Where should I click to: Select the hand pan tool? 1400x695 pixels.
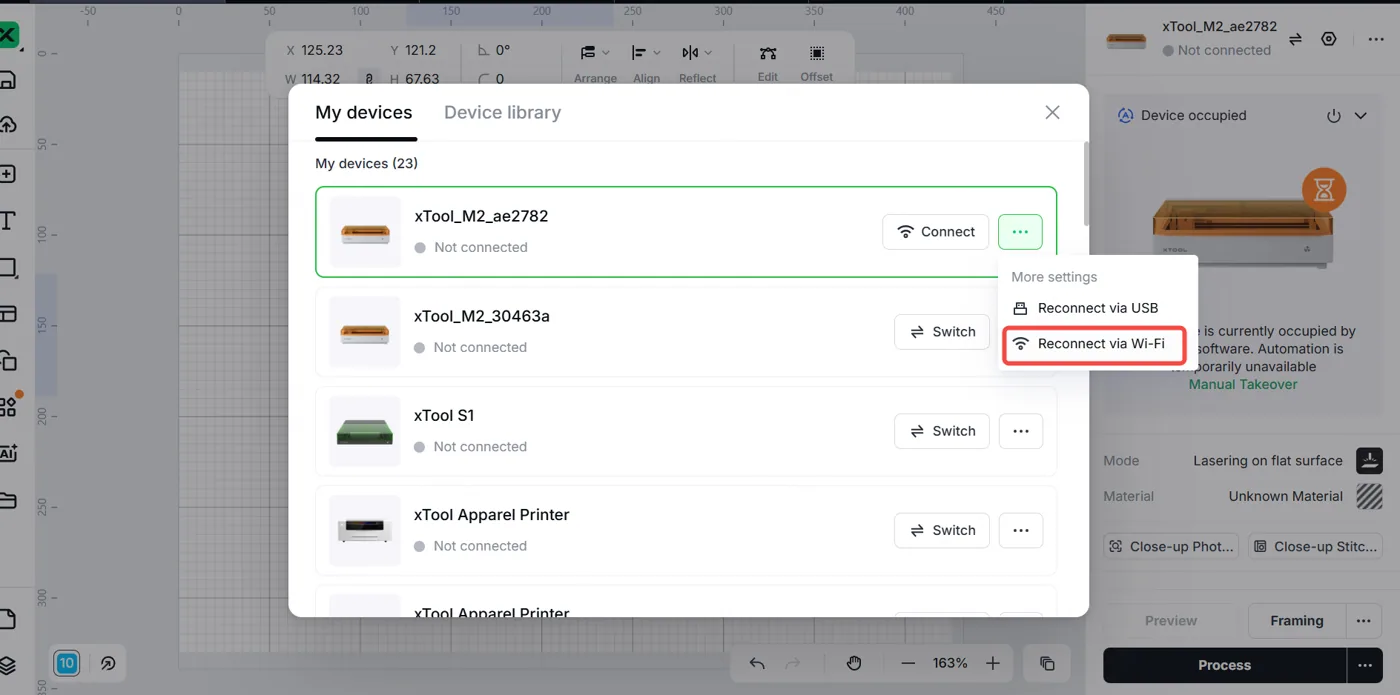854,663
